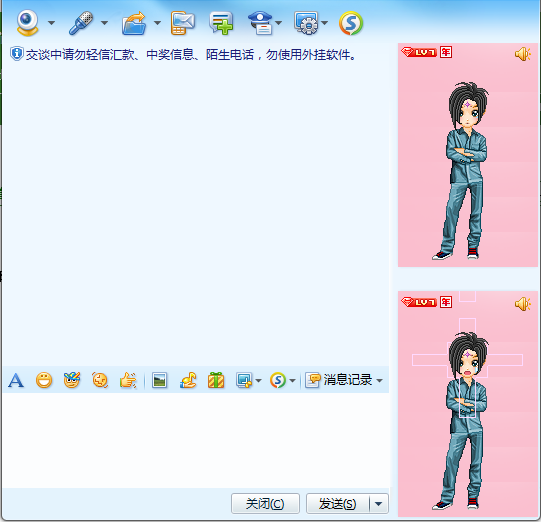Click the 年 badge on top avatar
Viewport: 541px width, 522px height.
(446, 52)
